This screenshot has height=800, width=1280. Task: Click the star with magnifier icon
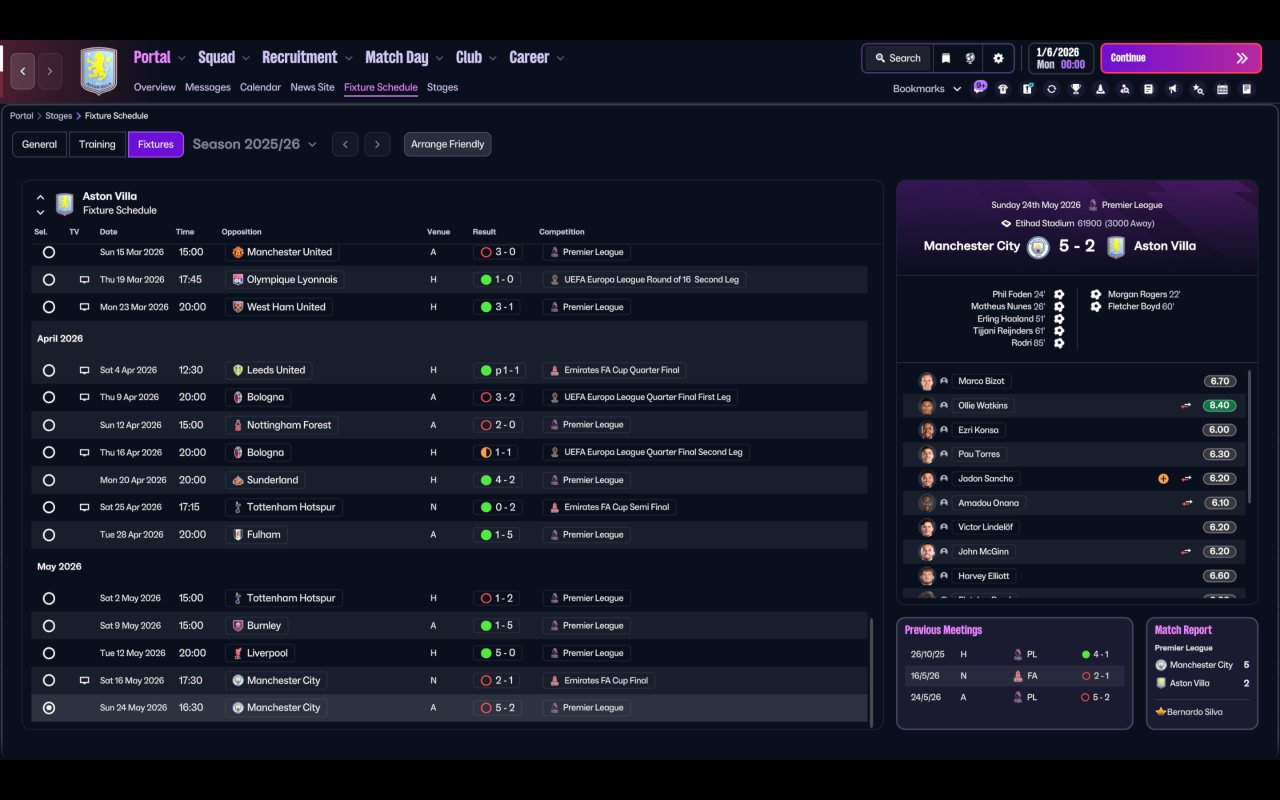pyautogui.click(x=1198, y=89)
